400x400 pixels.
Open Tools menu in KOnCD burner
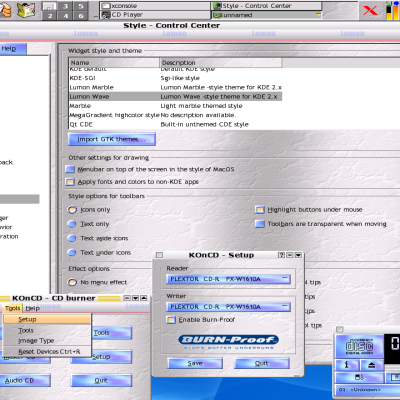13,308
